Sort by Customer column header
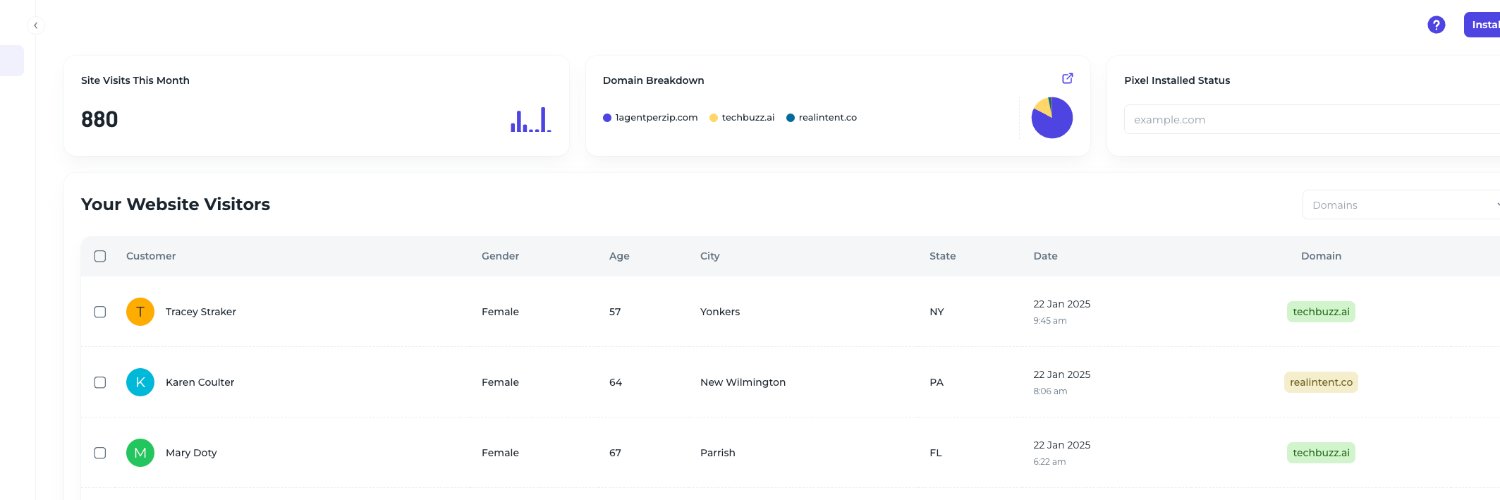The height and width of the screenshot is (500, 1500). click(151, 256)
